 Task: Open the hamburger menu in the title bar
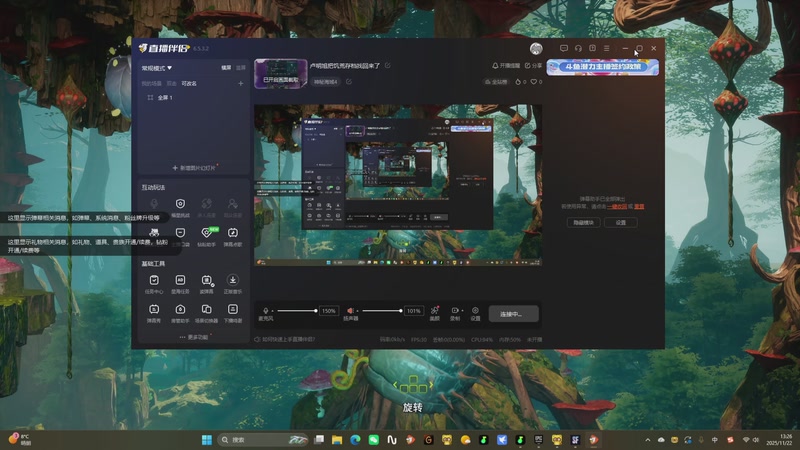point(607,48)
